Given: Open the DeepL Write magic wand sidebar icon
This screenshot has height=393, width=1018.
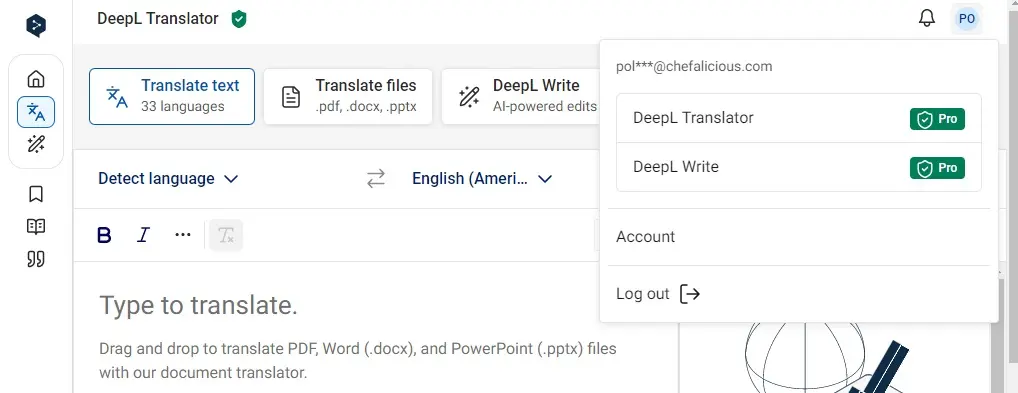Looking at the screenshot, I should point(36,144).
